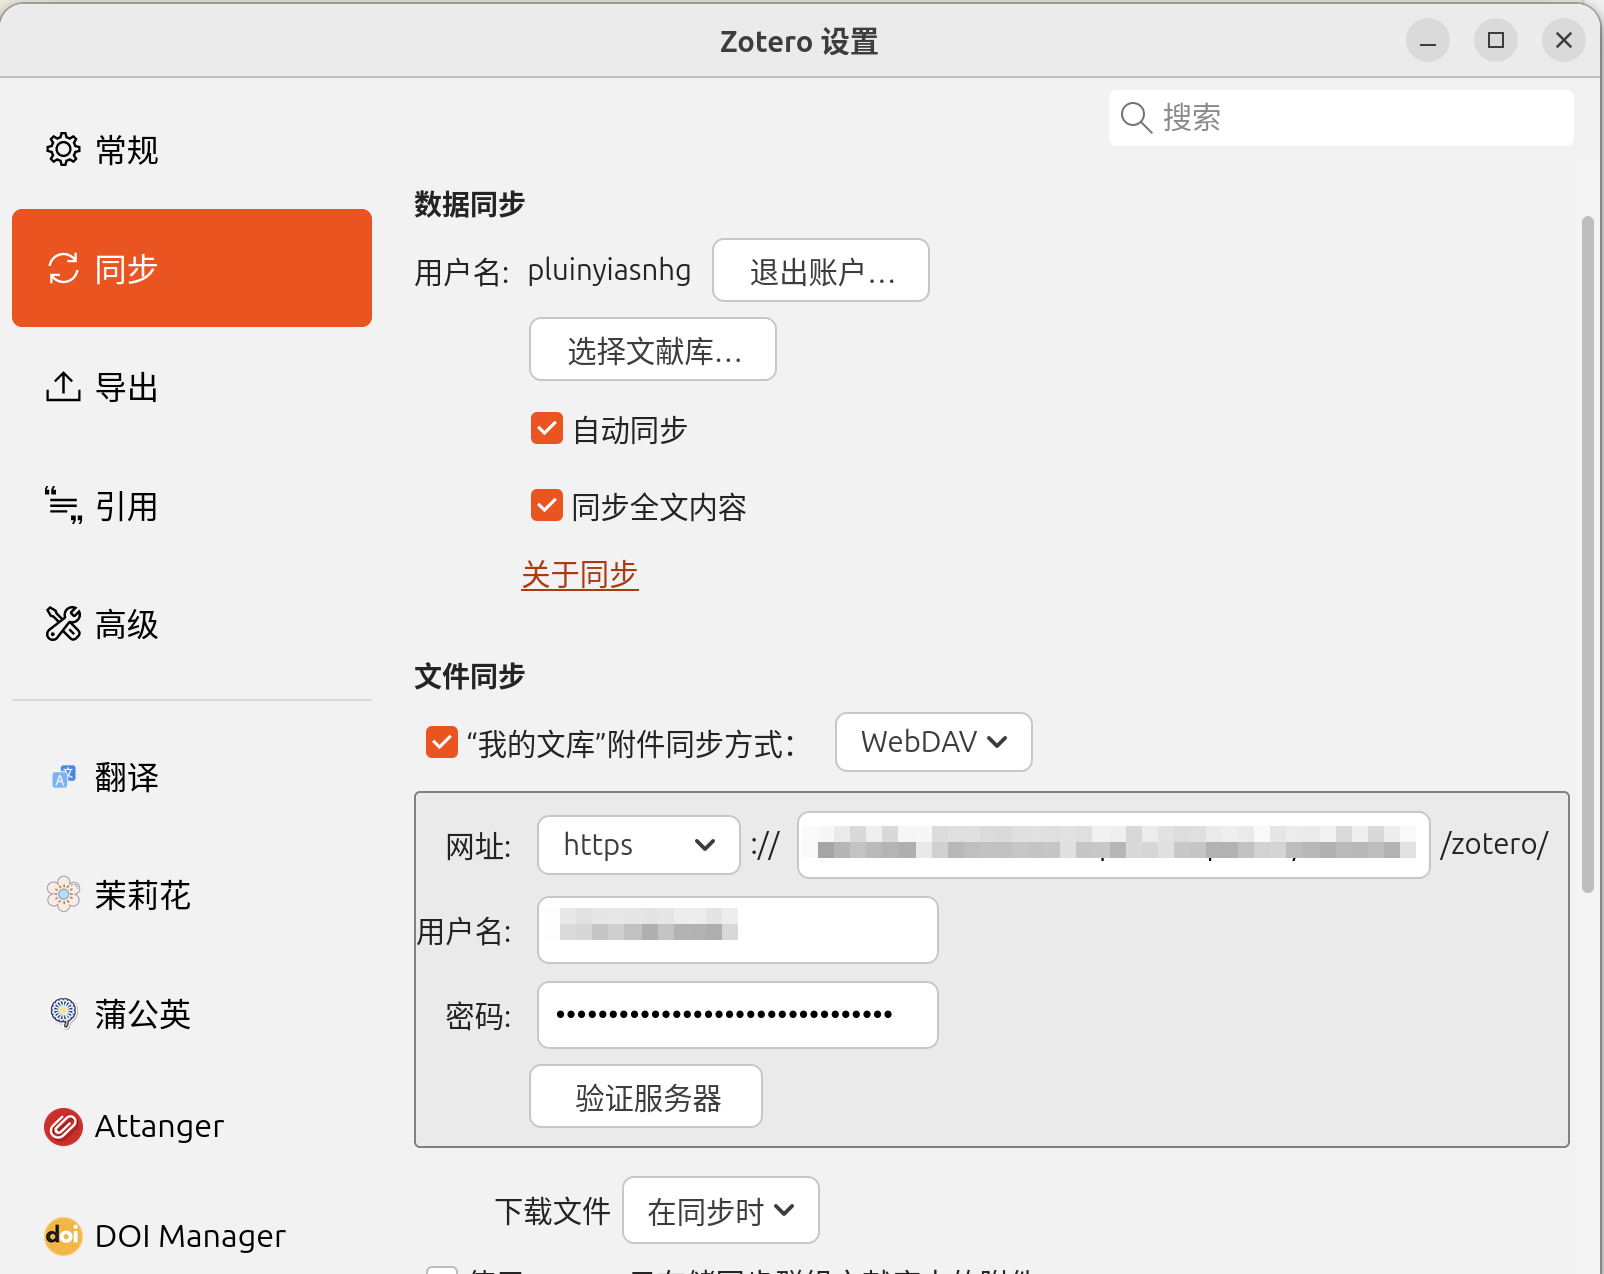Viewport: 1604px width, 1274px height.
Task: Switch to the 同步 settings pane
Action: [191, 268]
